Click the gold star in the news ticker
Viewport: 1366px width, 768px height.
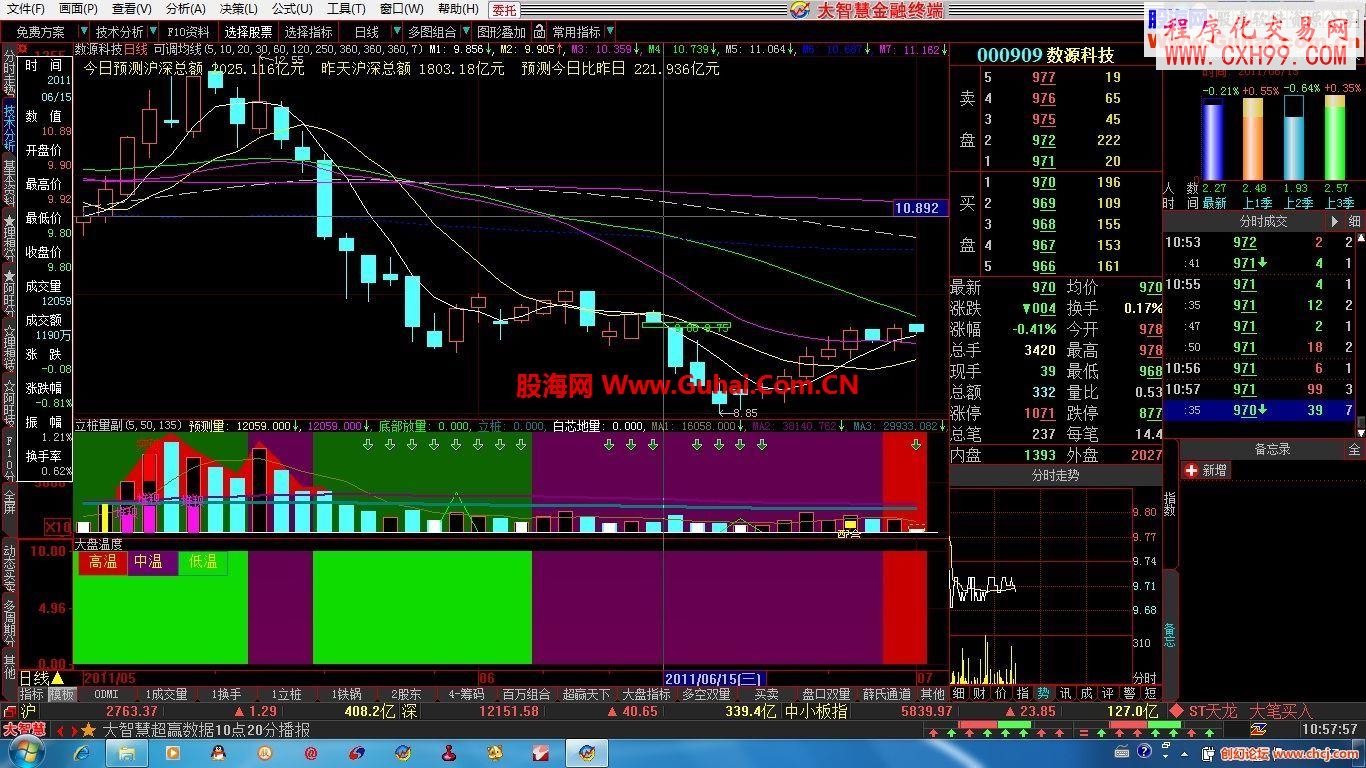pos(89,730)
